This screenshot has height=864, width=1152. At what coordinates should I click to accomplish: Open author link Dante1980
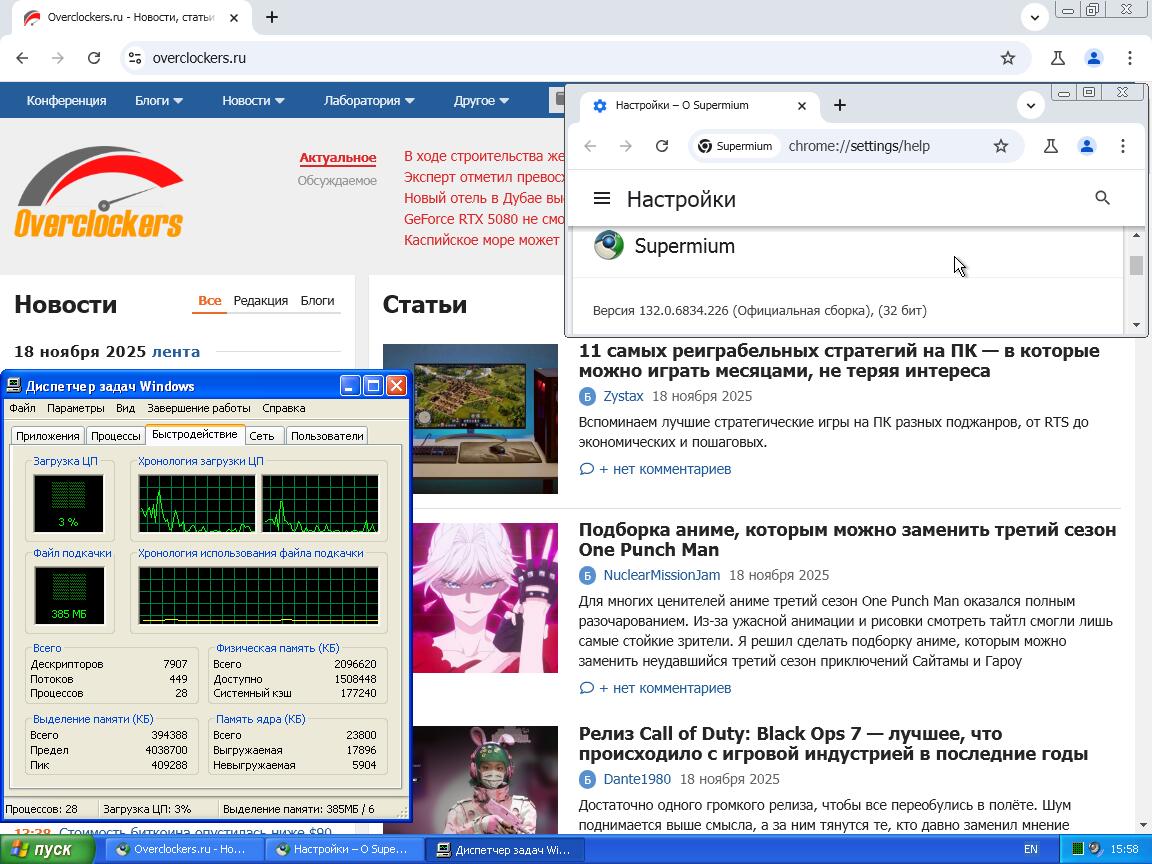pos(637,779)
